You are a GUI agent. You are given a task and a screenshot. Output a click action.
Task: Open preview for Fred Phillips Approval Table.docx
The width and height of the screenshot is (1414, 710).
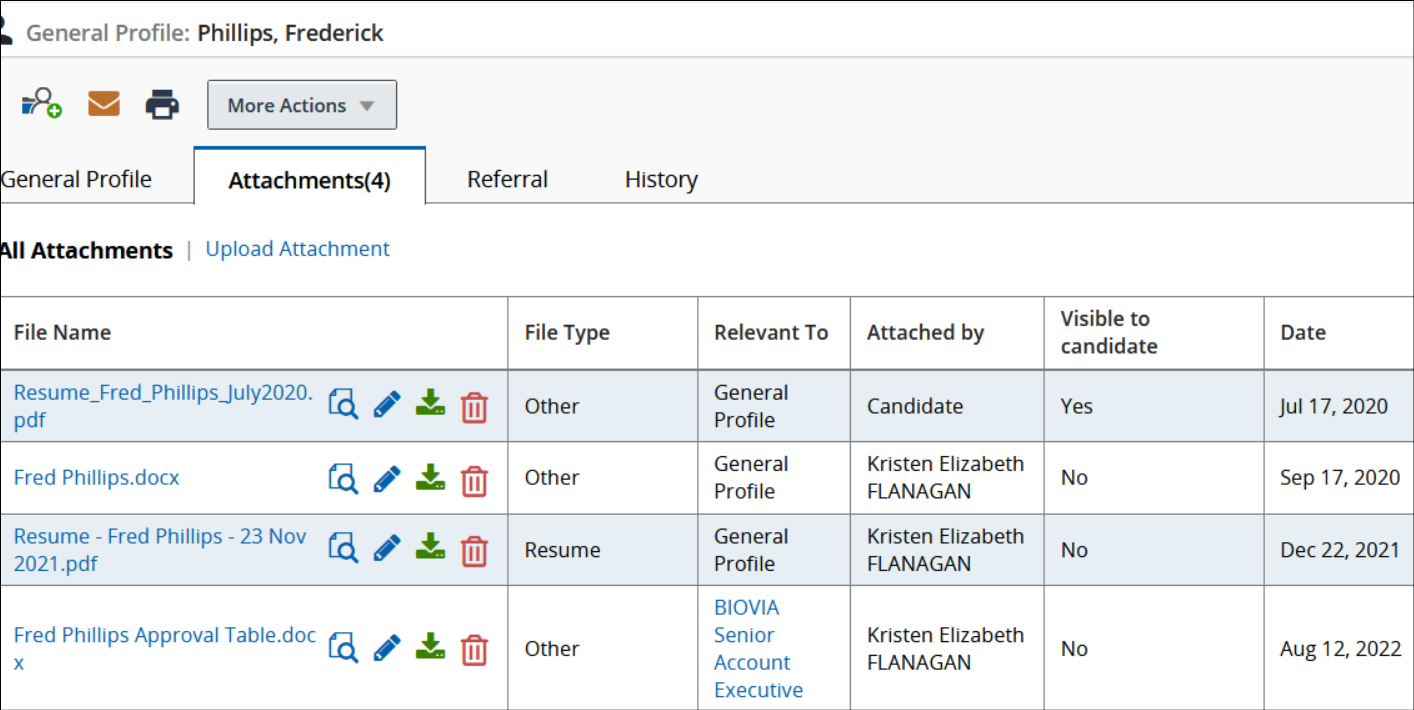point(342,650)
